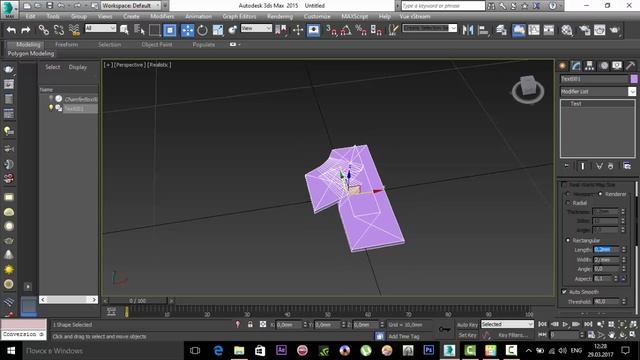This screenshot has width=640, height=360.
Task: Toggle the Real-World Map Size checkbox
Action: (x=564, y=184)
